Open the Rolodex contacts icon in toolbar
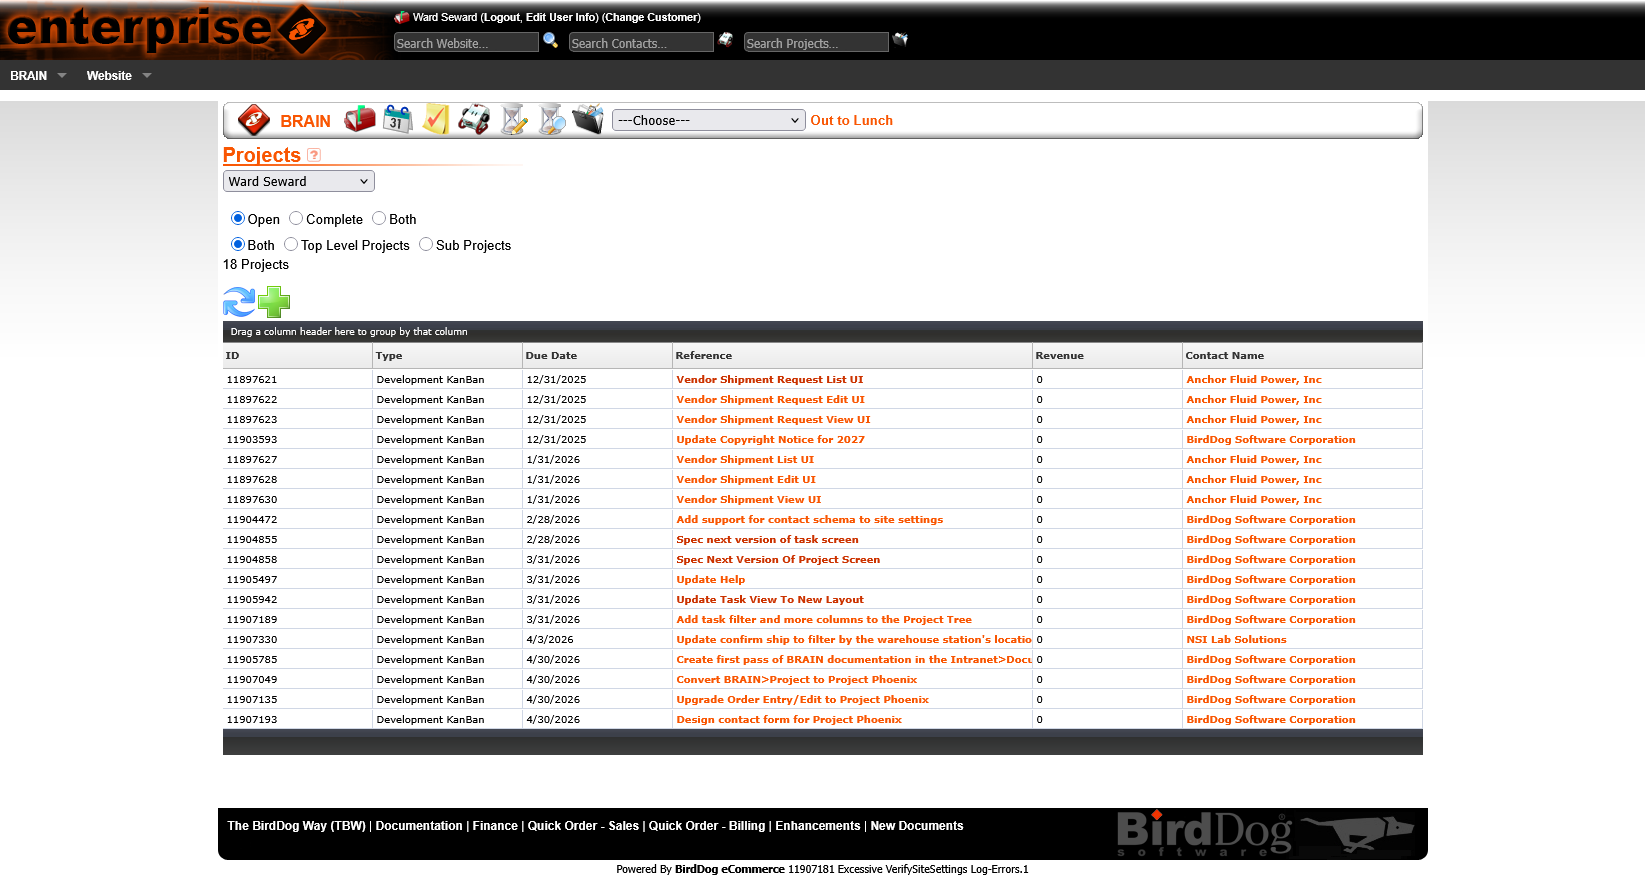The height and width of the screenshot is (877, 1645). tap(474, 120)
